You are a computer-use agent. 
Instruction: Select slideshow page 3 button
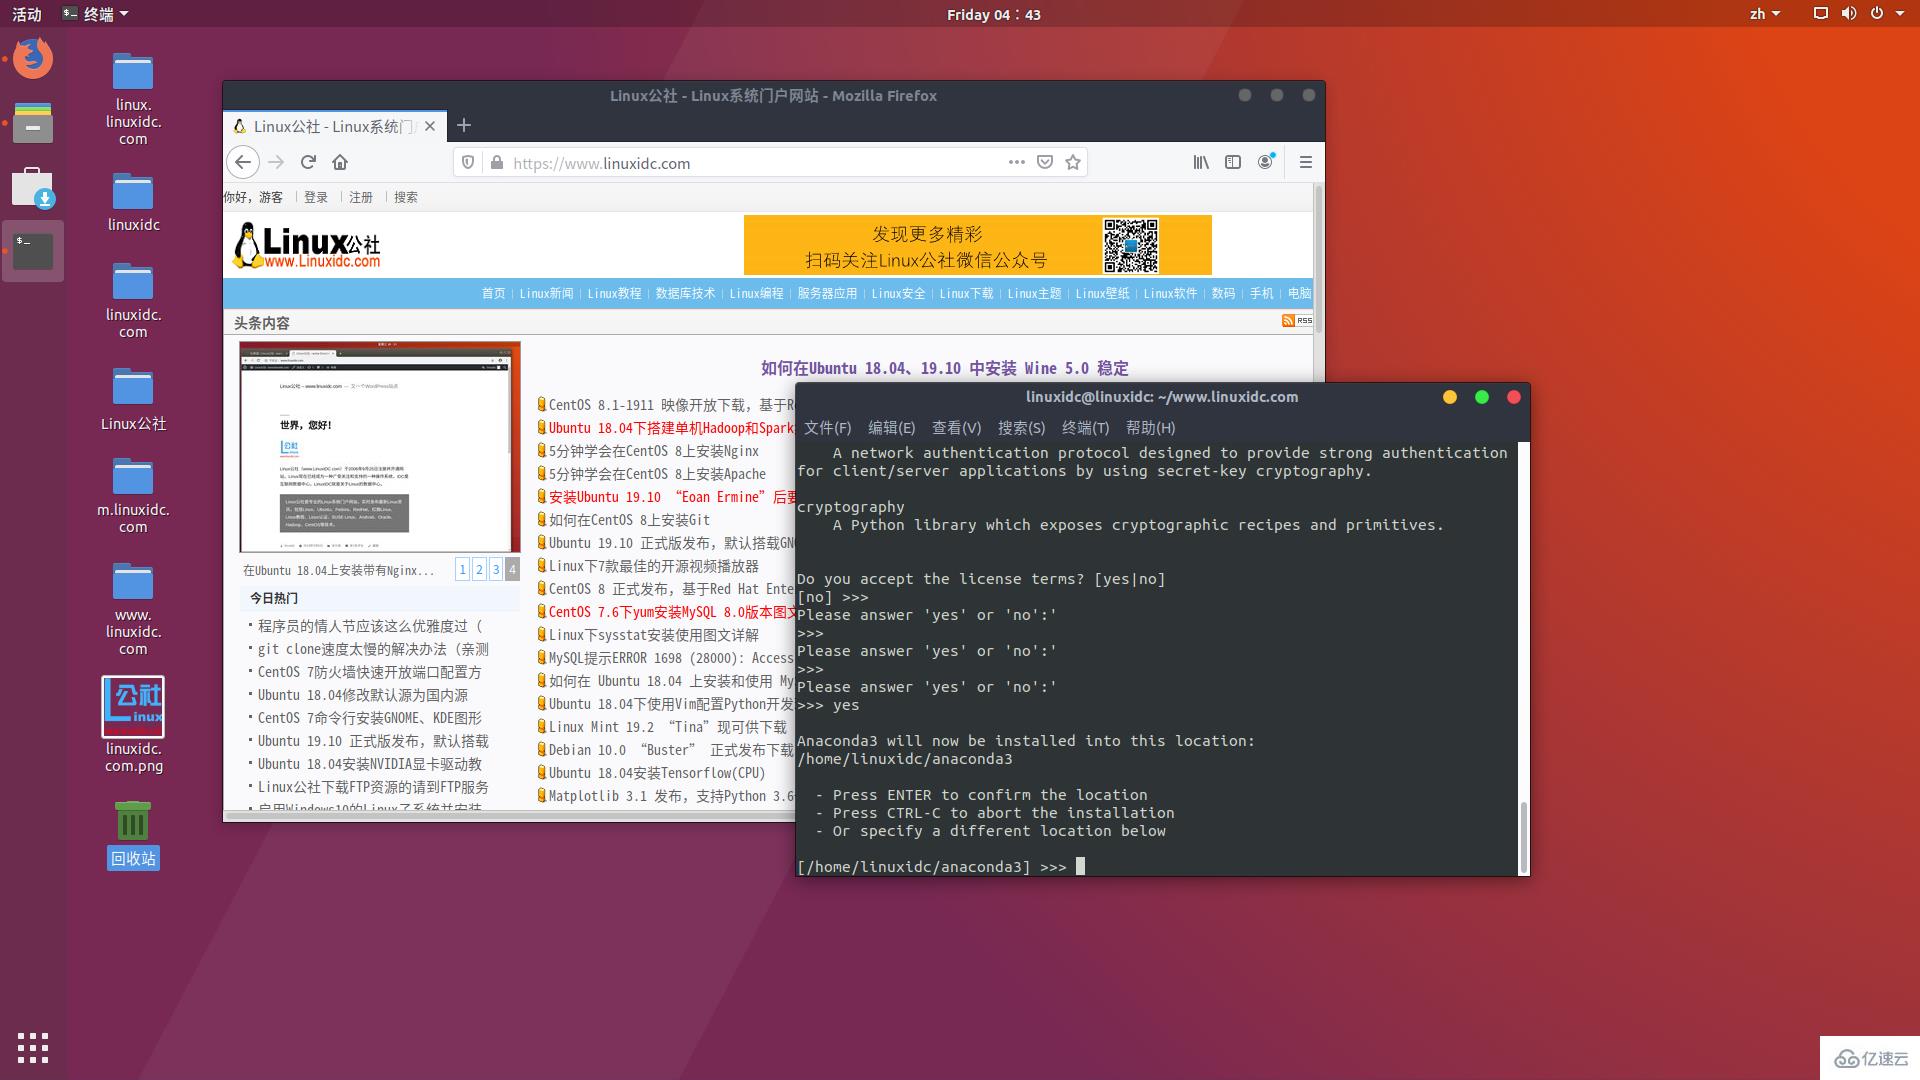point(495,569)
